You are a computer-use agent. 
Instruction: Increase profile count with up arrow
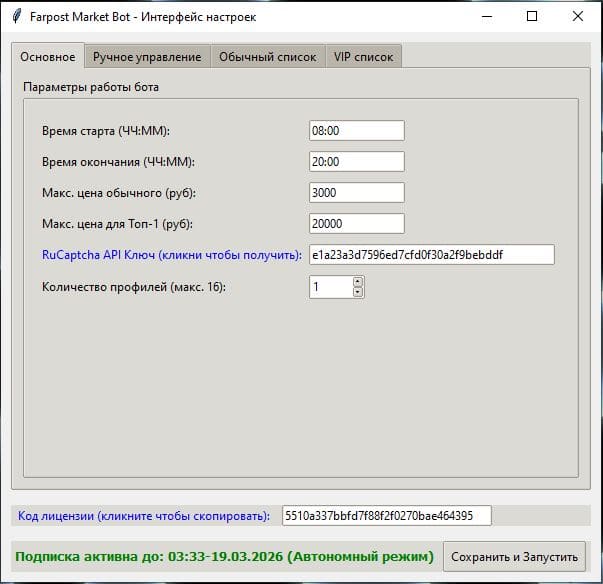[x=358, y=282]
